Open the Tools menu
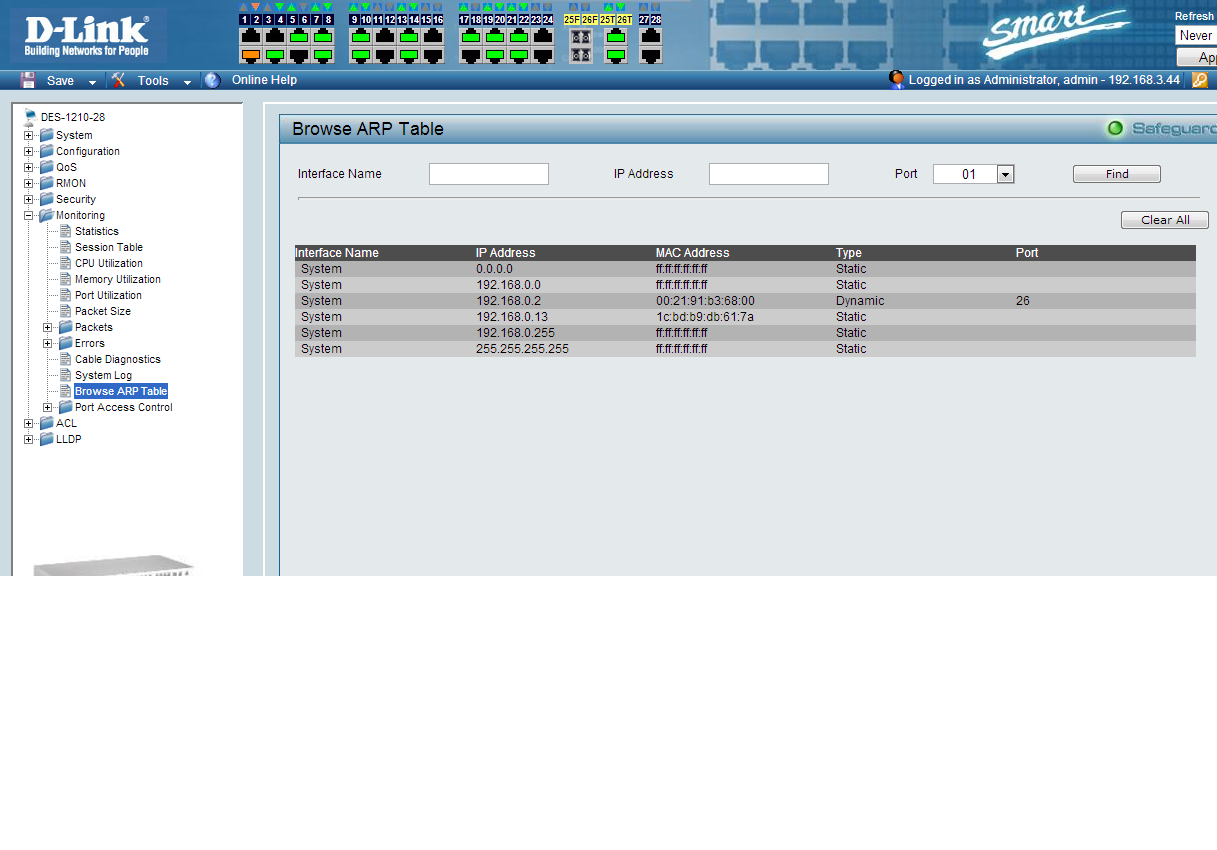 coord(153,80)
